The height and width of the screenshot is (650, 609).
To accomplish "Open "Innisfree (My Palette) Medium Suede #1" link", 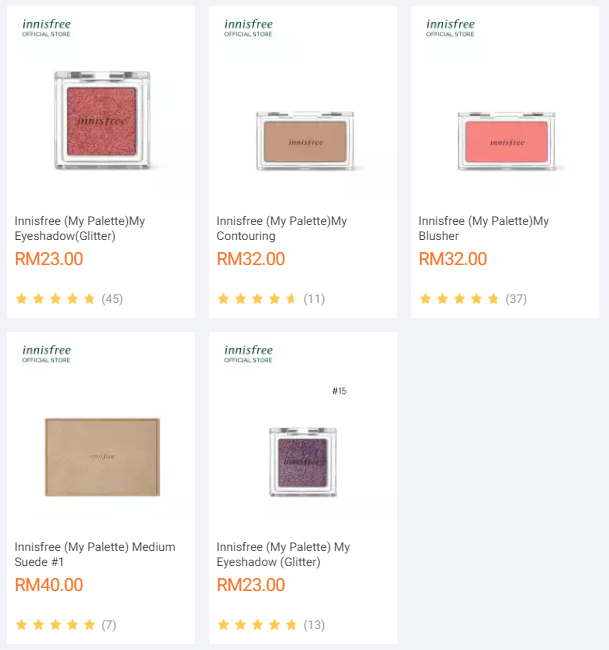I will tap(95, 555).
